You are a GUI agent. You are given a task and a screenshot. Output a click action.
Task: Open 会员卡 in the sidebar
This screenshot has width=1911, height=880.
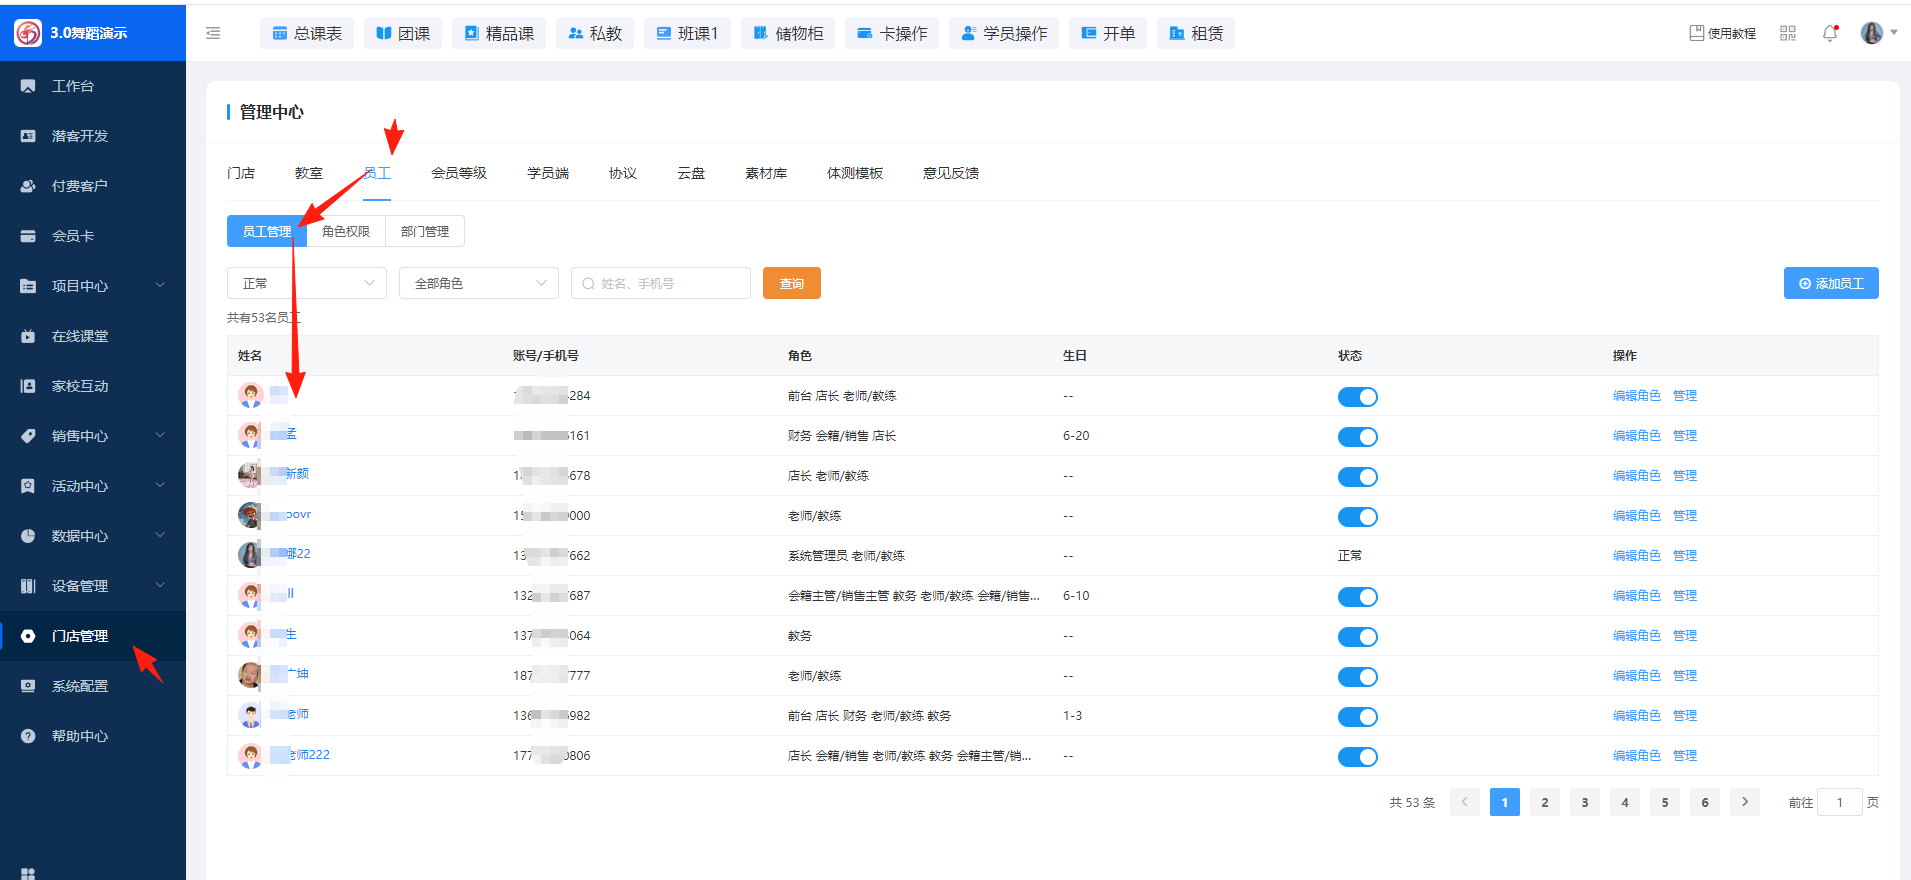tap(72, 236)
